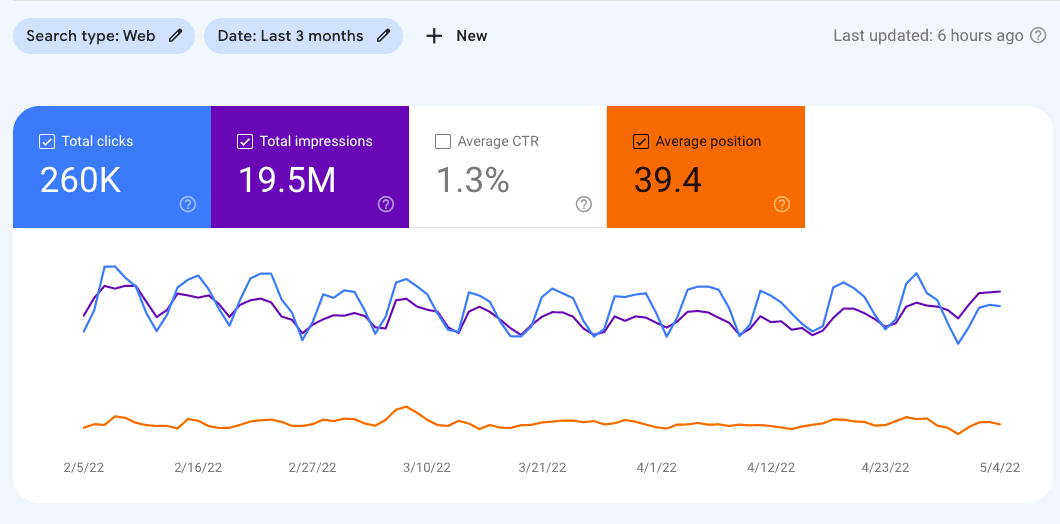This screenshot has width=1060, height=524.
Task: Click the pencil icon on Date filter
Action: pos(384,36)
